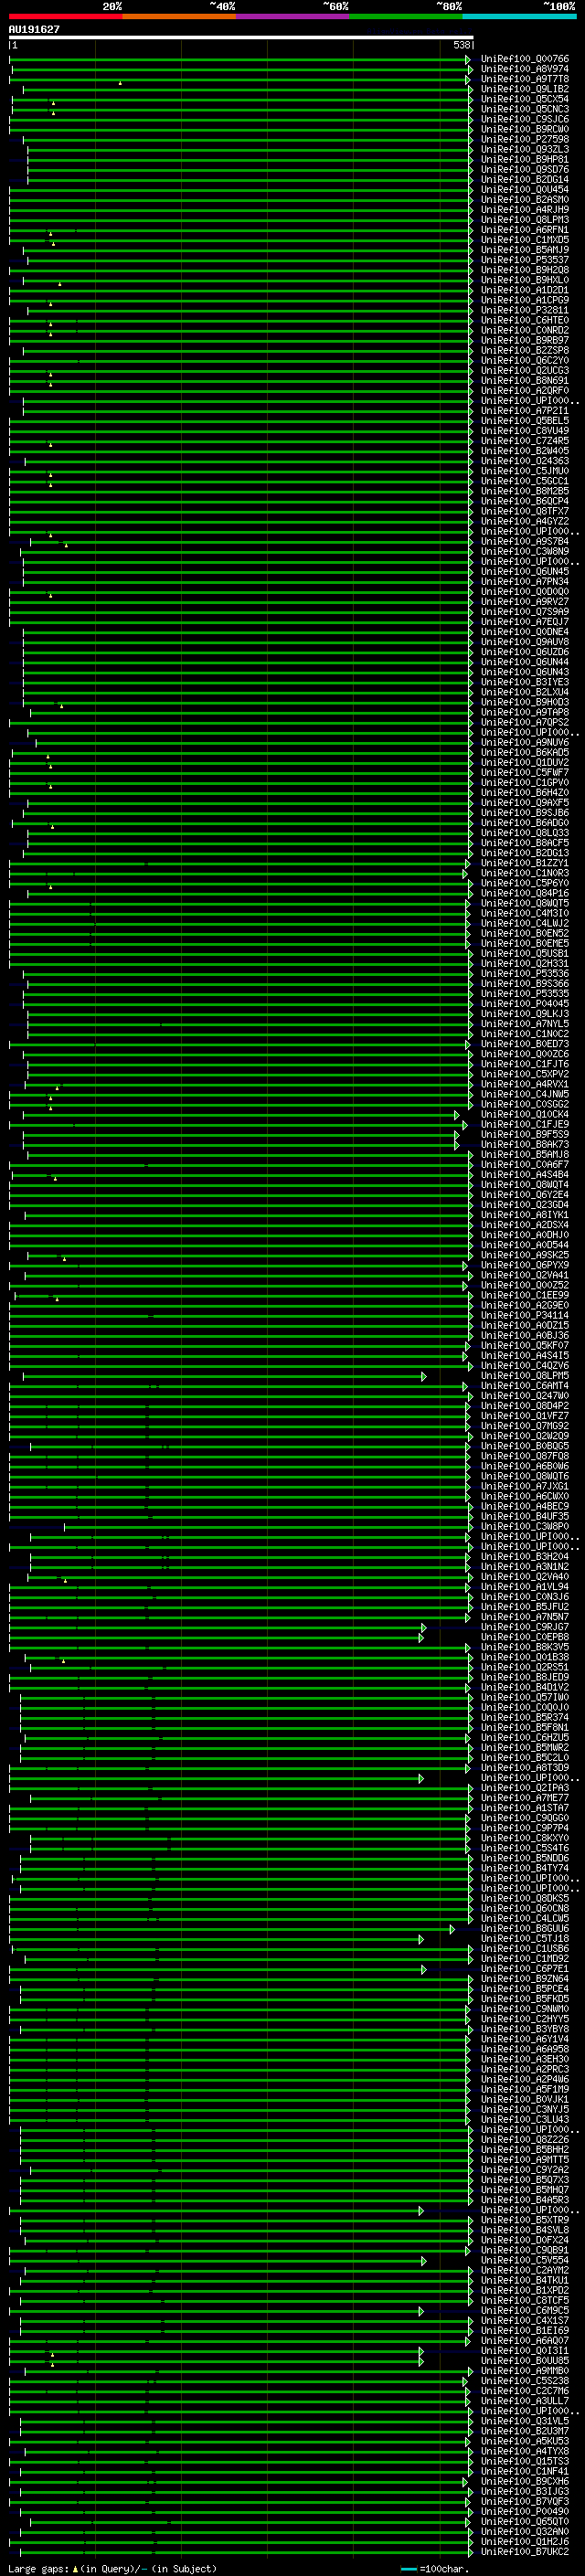Image resolution: width=585 pixels, height=2576 pixels.
Task: Click the green ~80% legend color bar
Action: 406,16
